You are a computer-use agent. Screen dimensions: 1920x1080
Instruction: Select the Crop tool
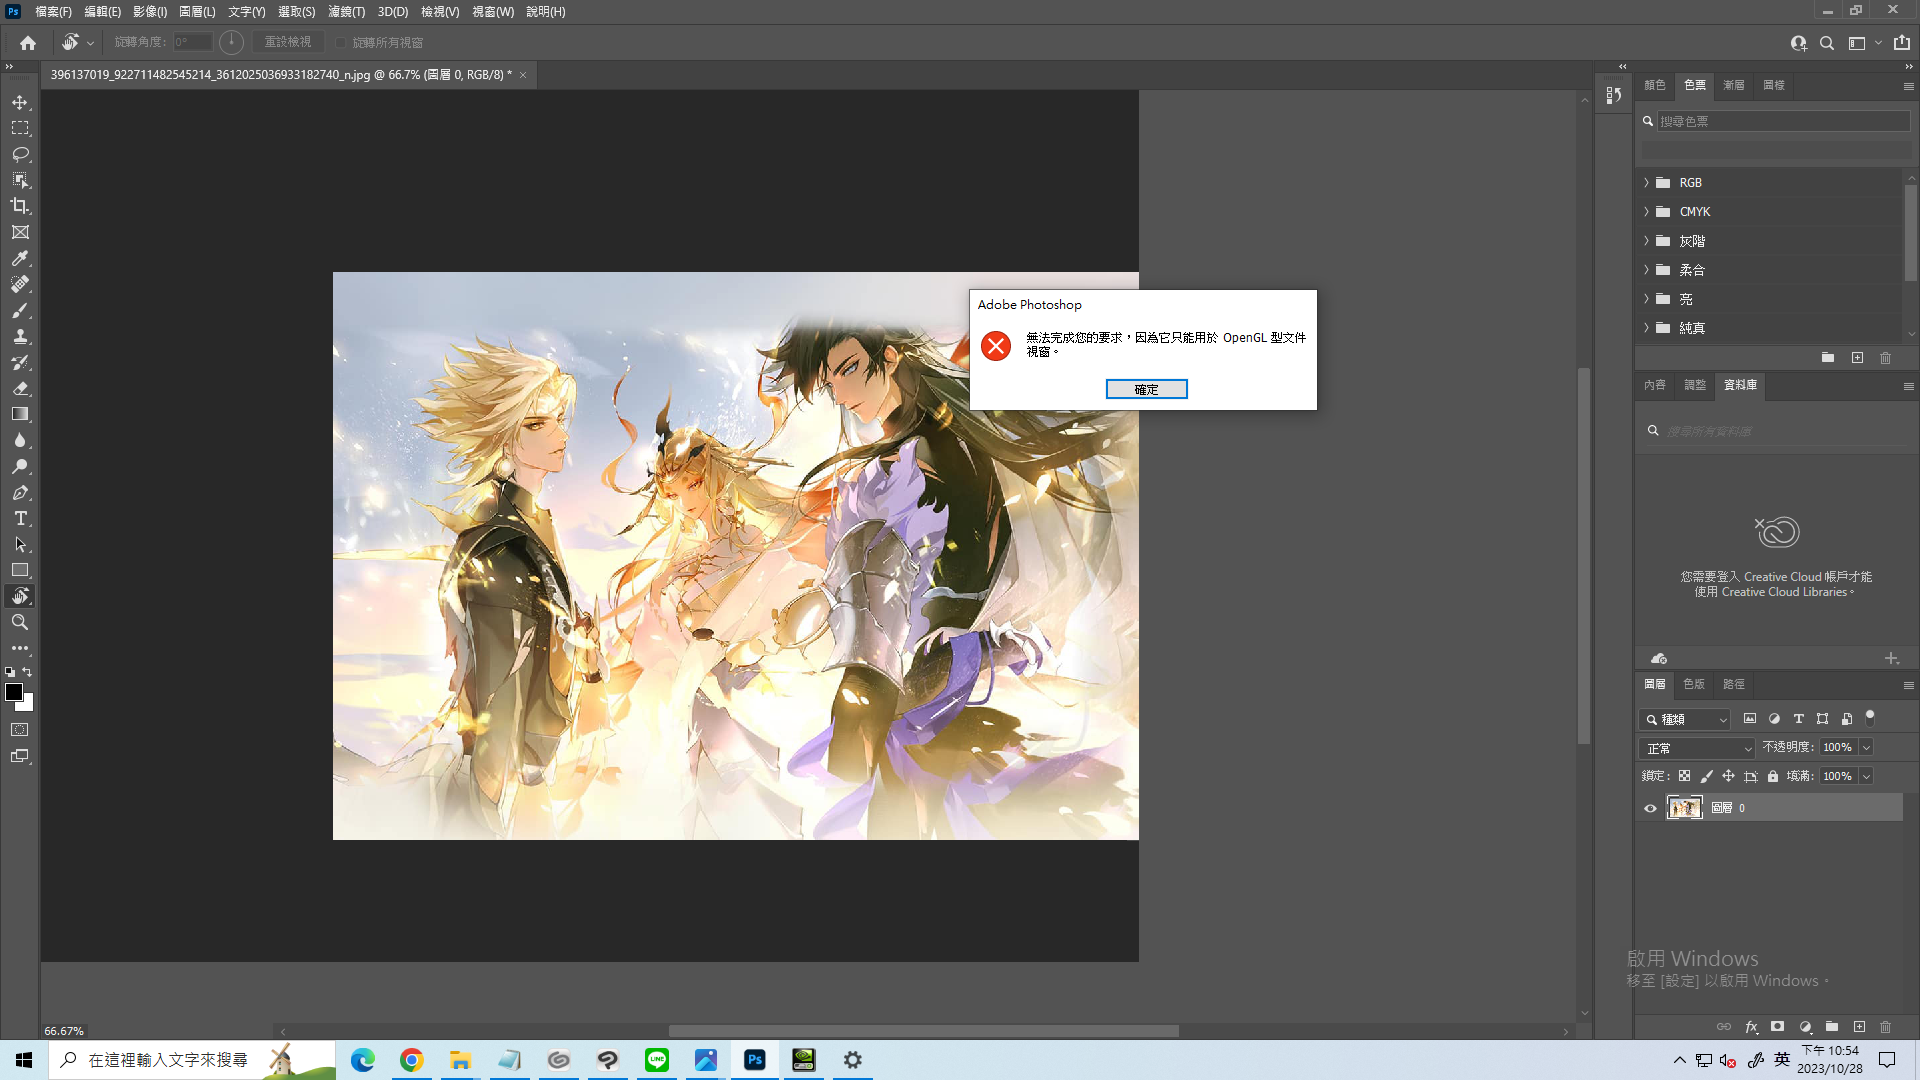tap(20, 206)
